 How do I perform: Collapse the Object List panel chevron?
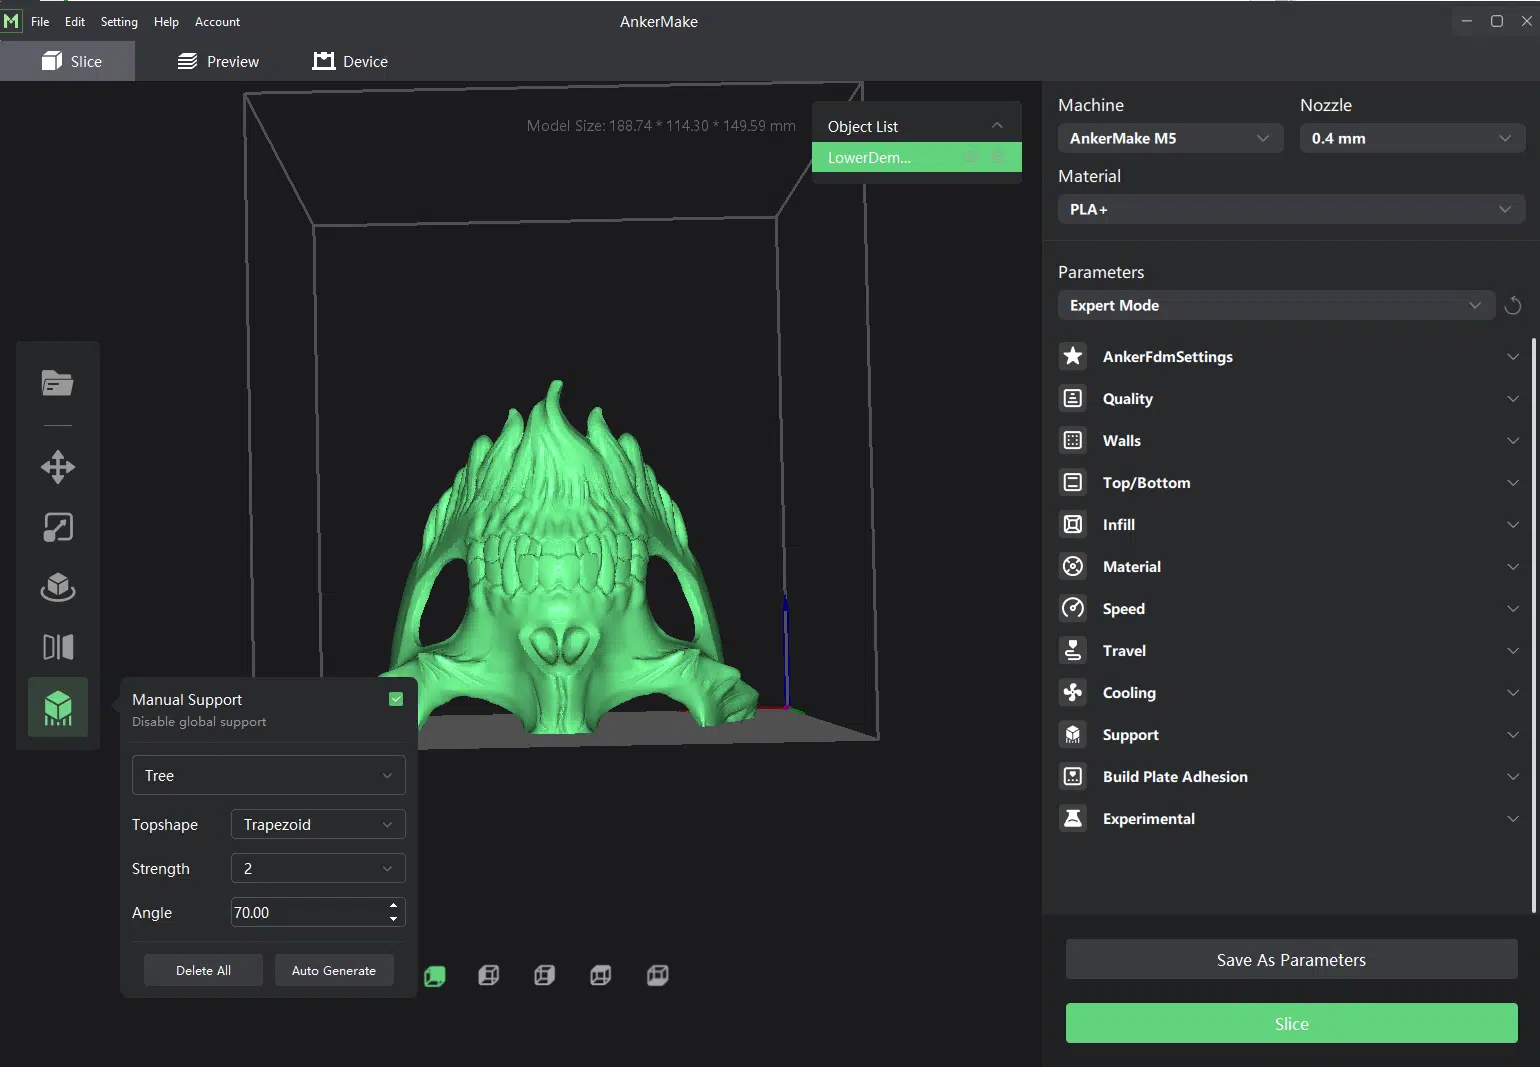997,126
